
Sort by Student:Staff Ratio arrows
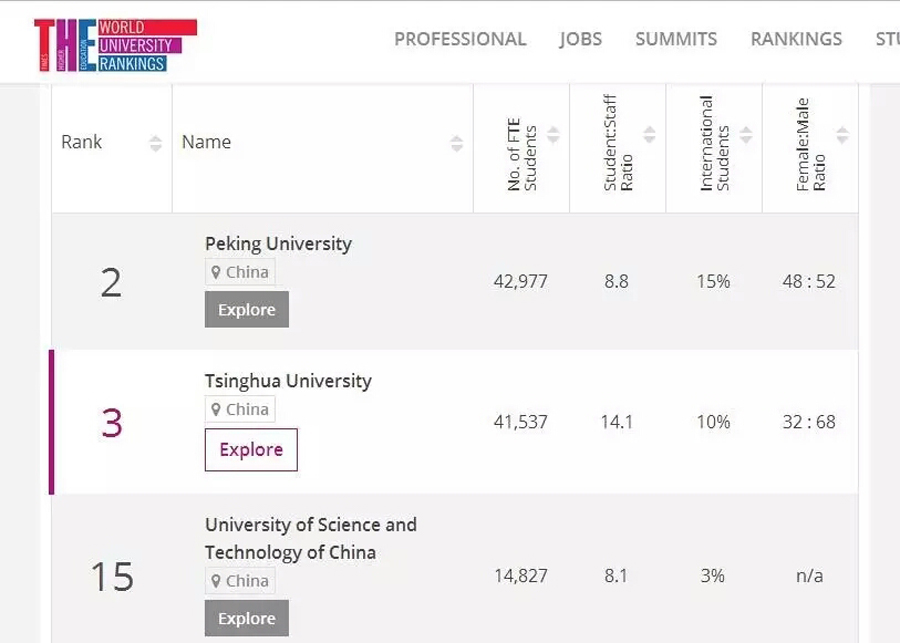[x=649, y=134]
